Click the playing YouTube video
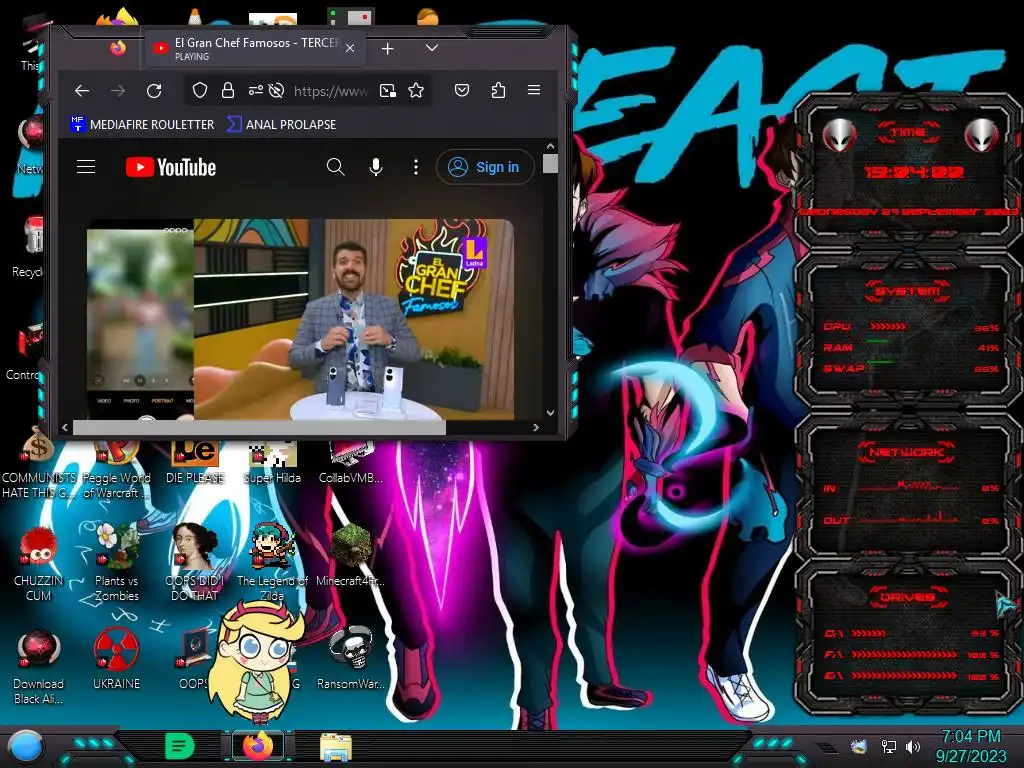Image resolution: width=1024 pixels, height=768 pixels. [x=300, y=319]
